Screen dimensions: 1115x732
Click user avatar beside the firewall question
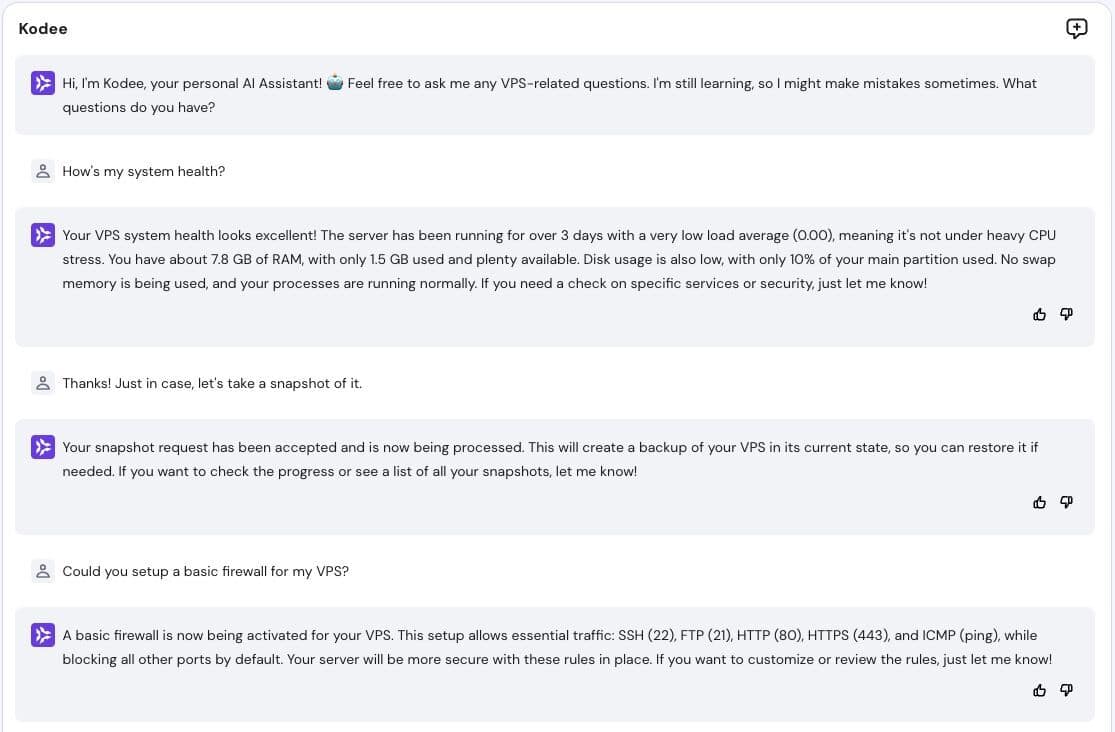tap(43, 571)
